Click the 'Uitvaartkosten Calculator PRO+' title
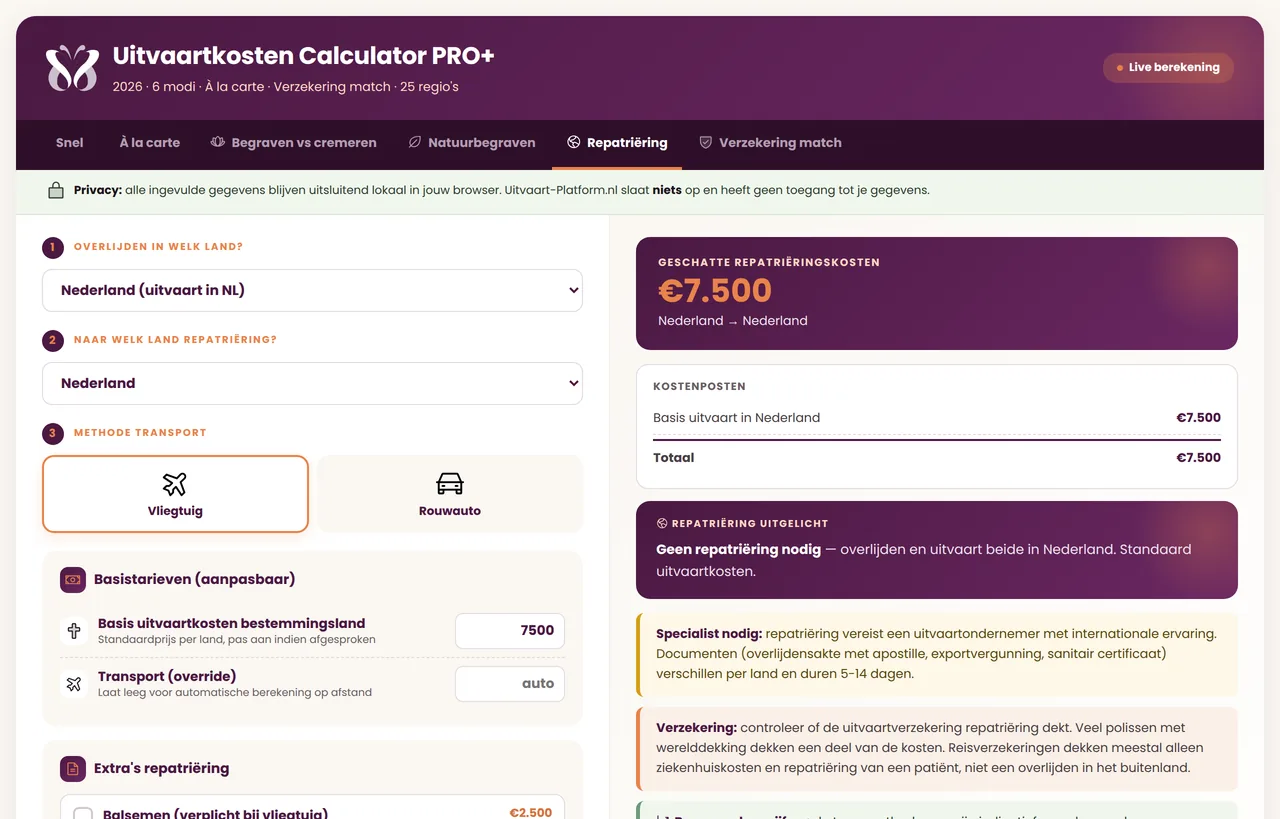 [304, 56]
